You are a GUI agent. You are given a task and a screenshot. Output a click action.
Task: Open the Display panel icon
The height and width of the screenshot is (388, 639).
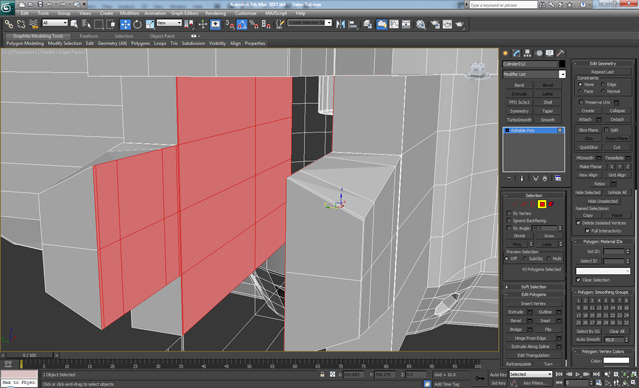pyautogui.click(x=550, y=53)
